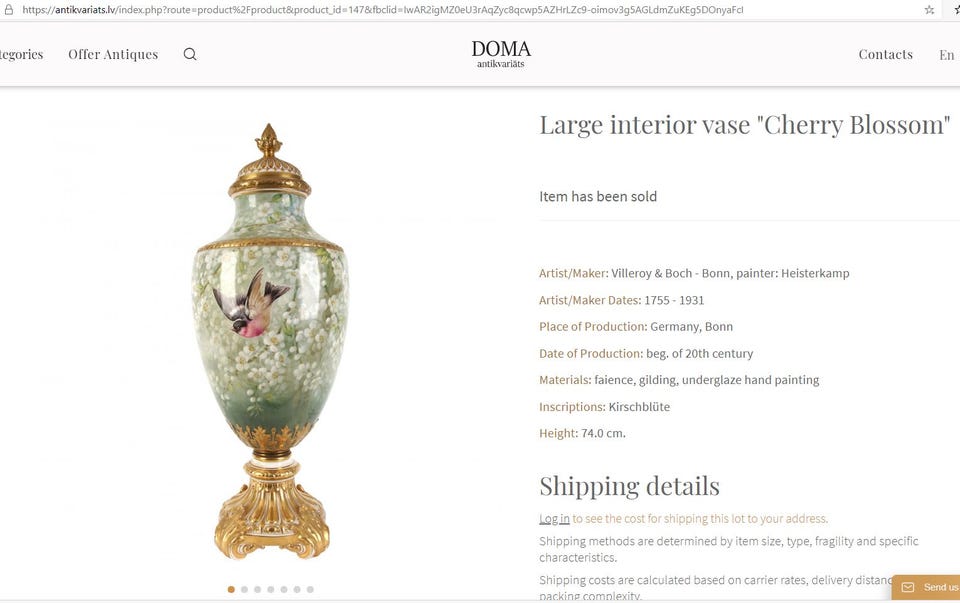This screenshot has width=960, height=603.
Task: Click the lock icon in address bar
Action: [x=9, y=10]
